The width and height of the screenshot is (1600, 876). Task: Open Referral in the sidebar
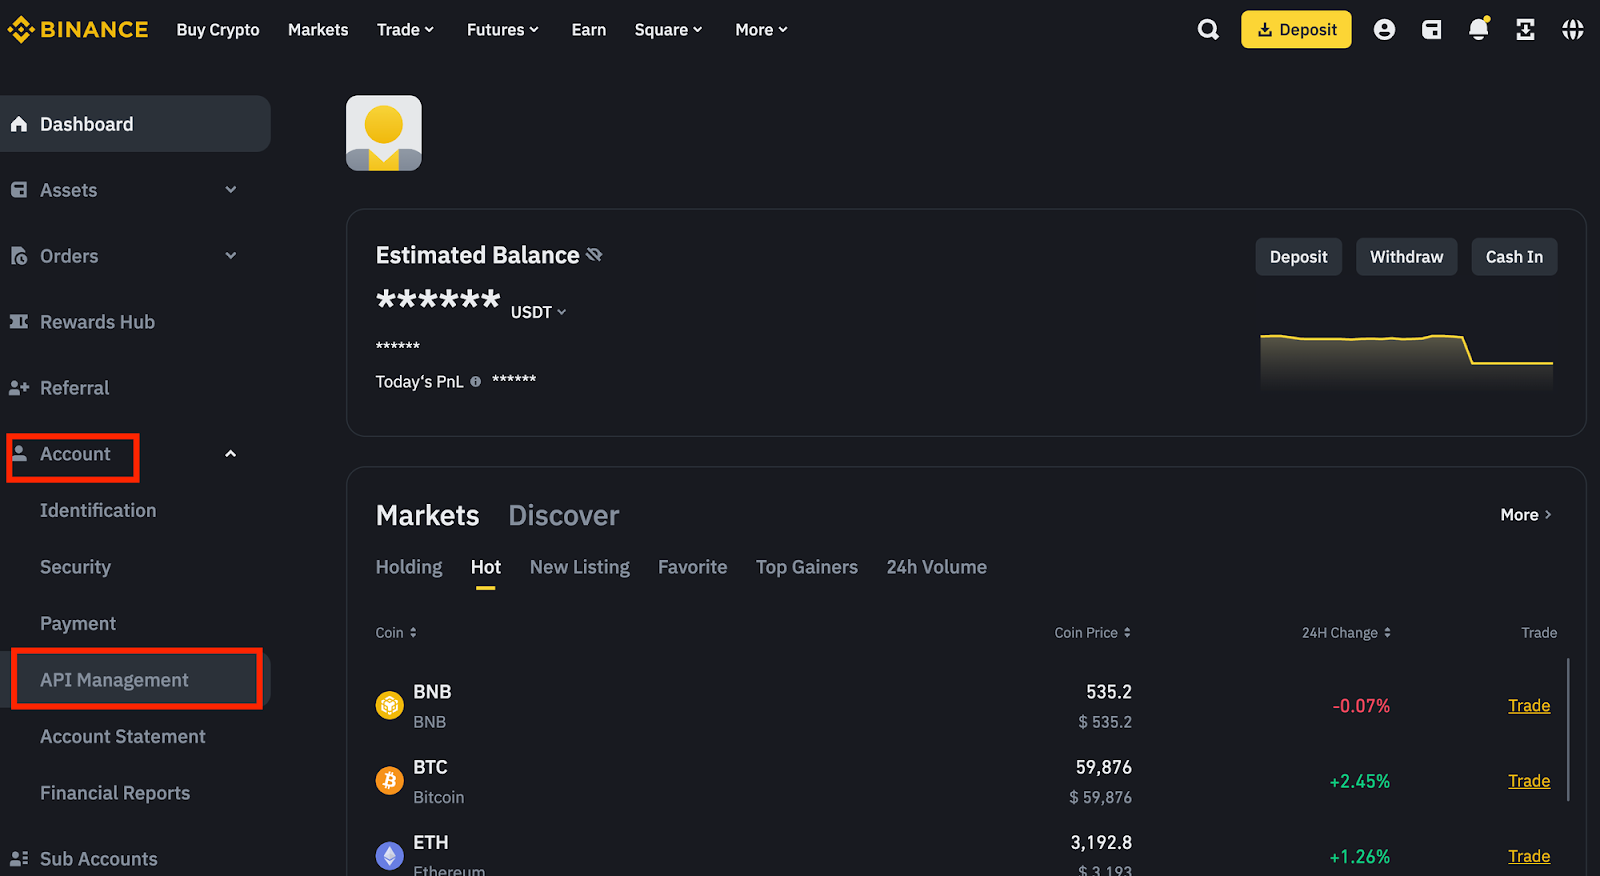74,388
